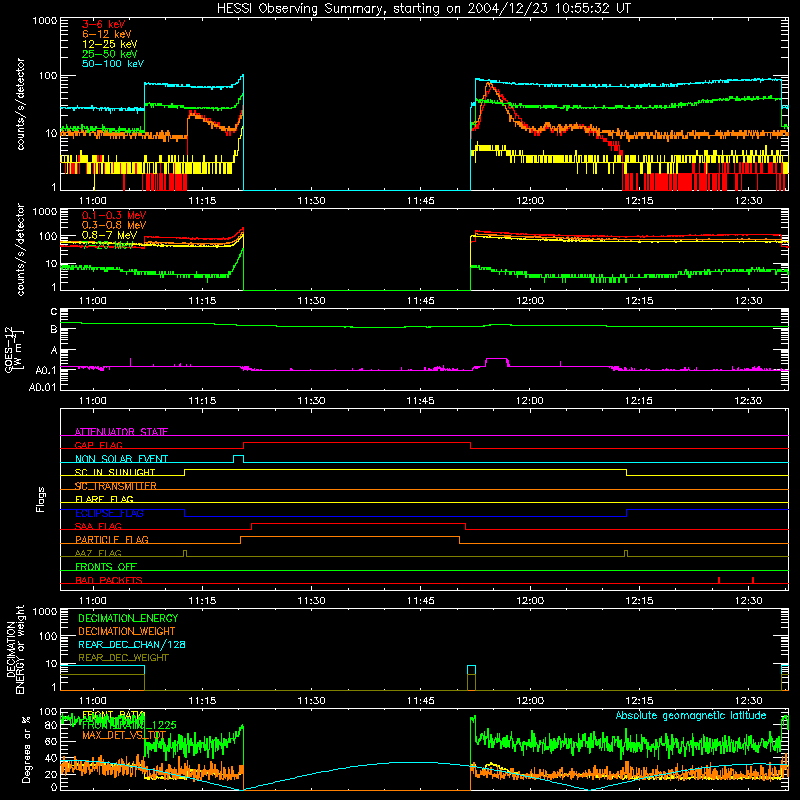Click the B level tick on GOES axis
Image resolution: width=800 pixels, height=800 pixels.
tap(54, 330)
